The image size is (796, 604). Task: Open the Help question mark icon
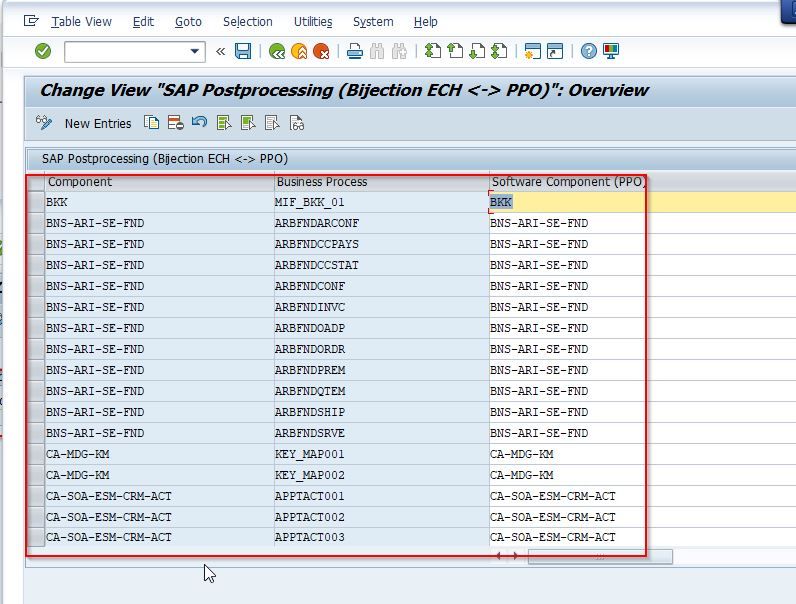588,51
